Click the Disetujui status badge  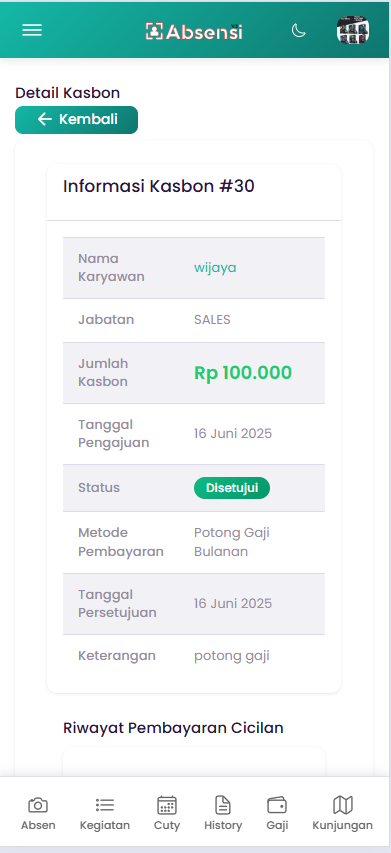(232, 488)
